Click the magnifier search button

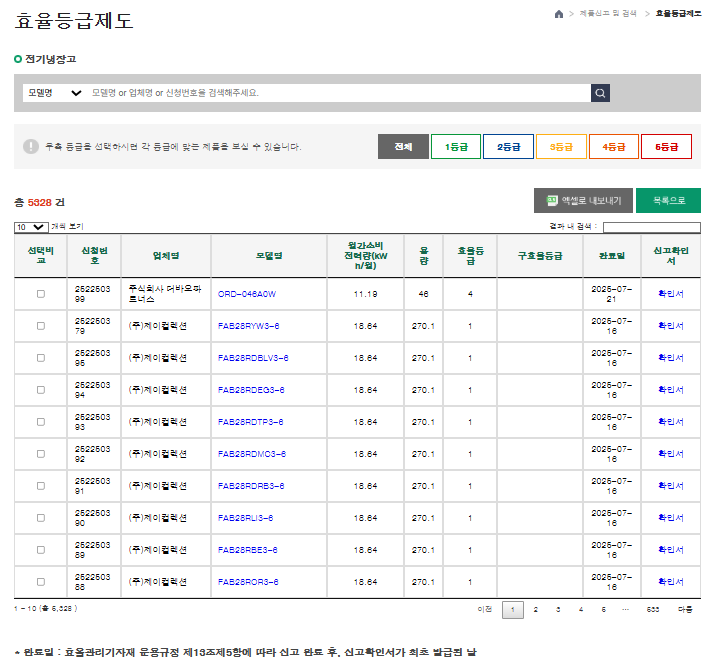click(x=600, y=93)
